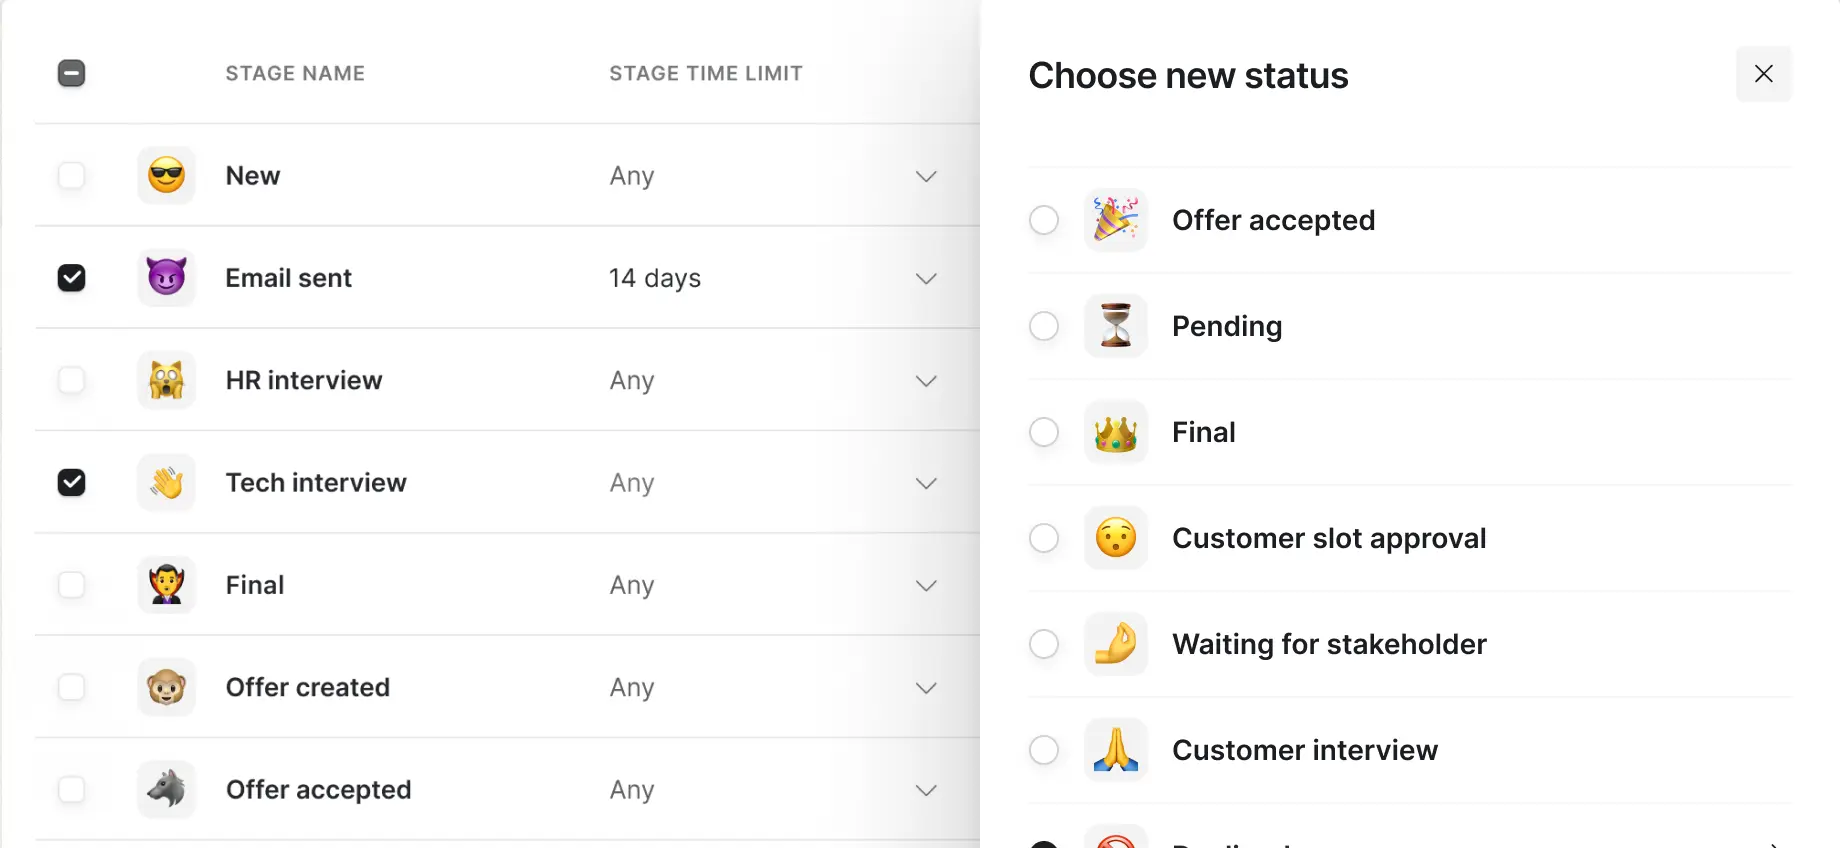Select the Pending status radio button

(x=1044, y=326)
